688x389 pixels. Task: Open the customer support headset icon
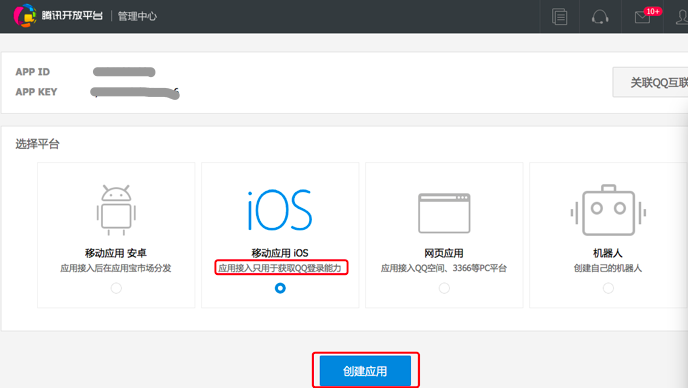click(600, 17)
